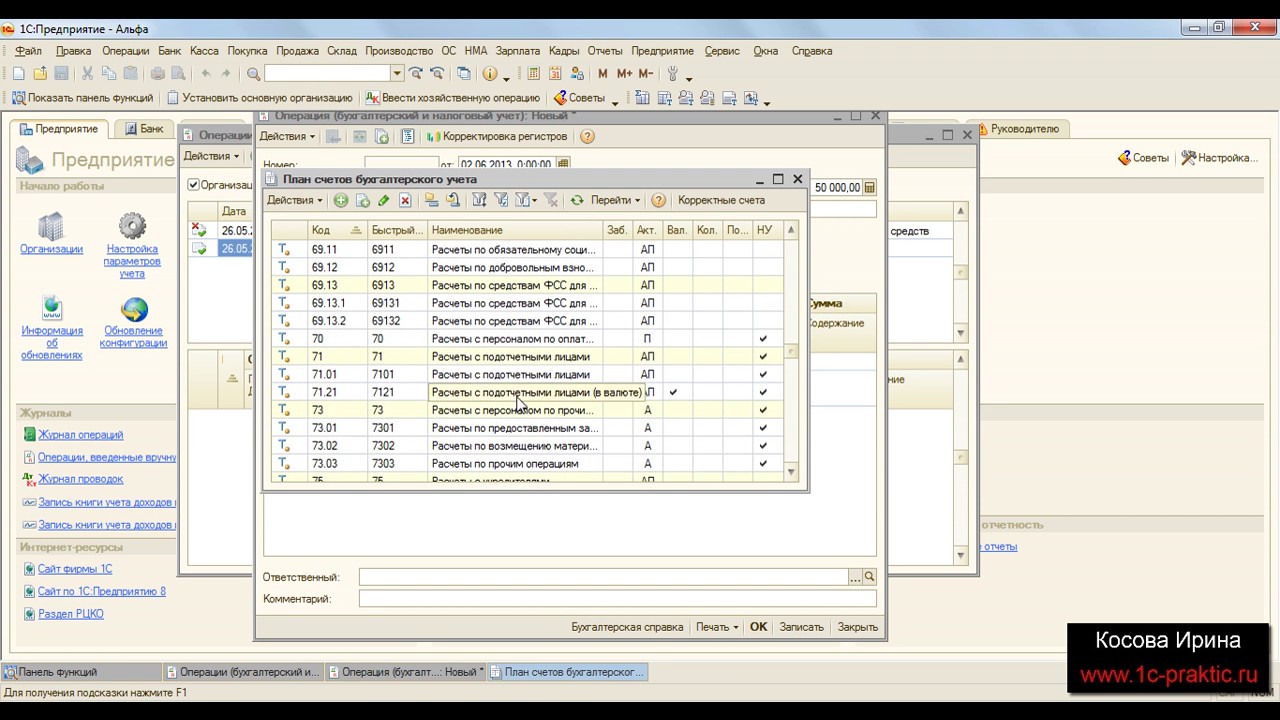Click the НУ checkmark for account 73

pyautogui.click(x=763, y=410)
